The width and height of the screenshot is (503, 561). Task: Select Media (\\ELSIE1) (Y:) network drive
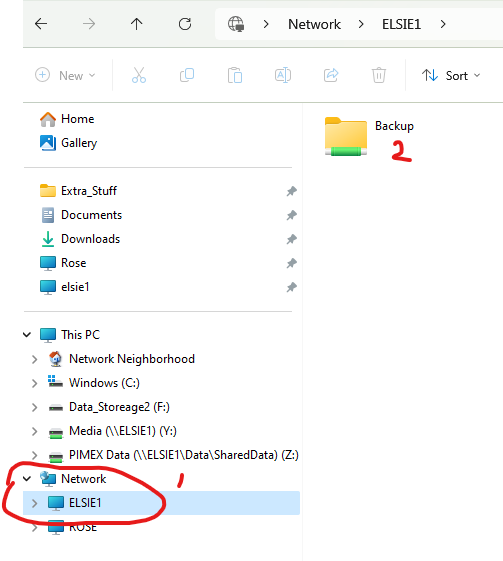point(113,431)
